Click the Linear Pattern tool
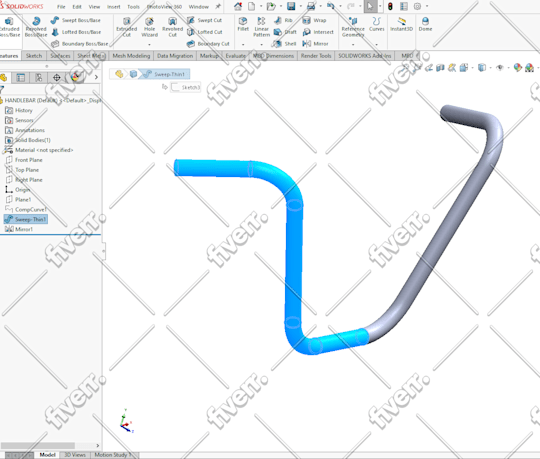540x459 pixels. pos(261,27)
